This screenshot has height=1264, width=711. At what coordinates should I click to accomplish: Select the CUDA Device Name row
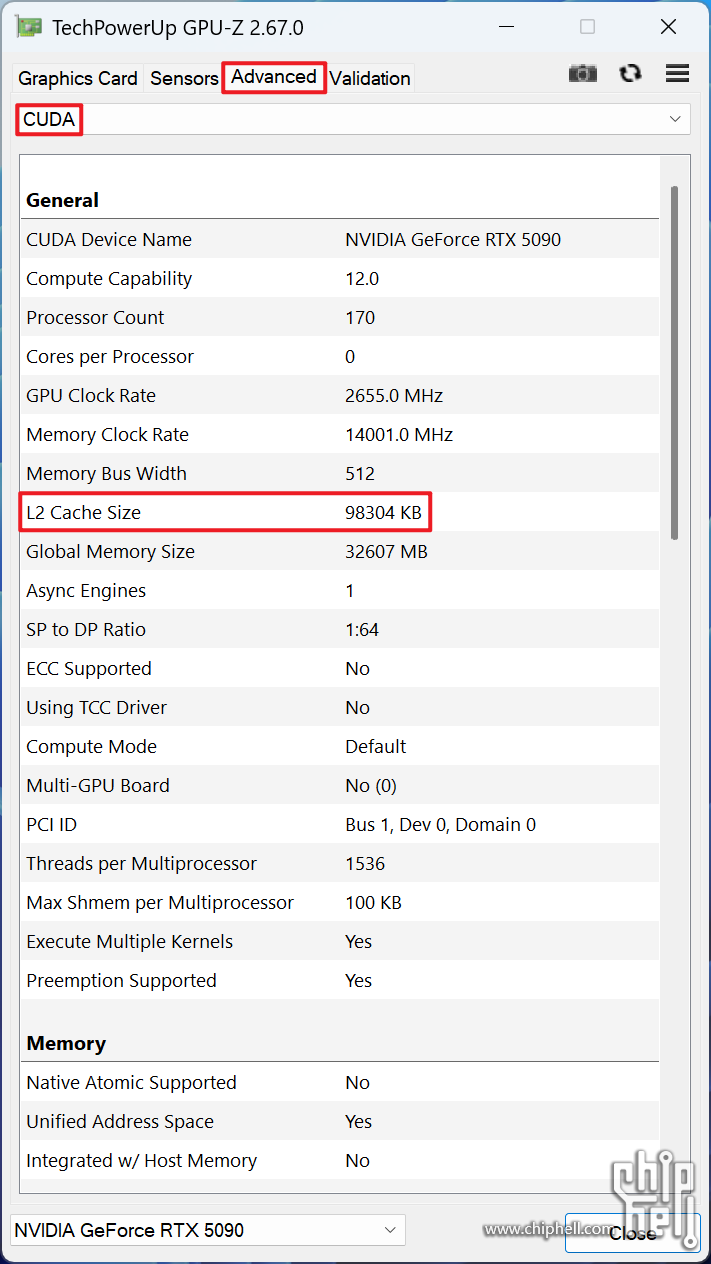tap(341, 240)
